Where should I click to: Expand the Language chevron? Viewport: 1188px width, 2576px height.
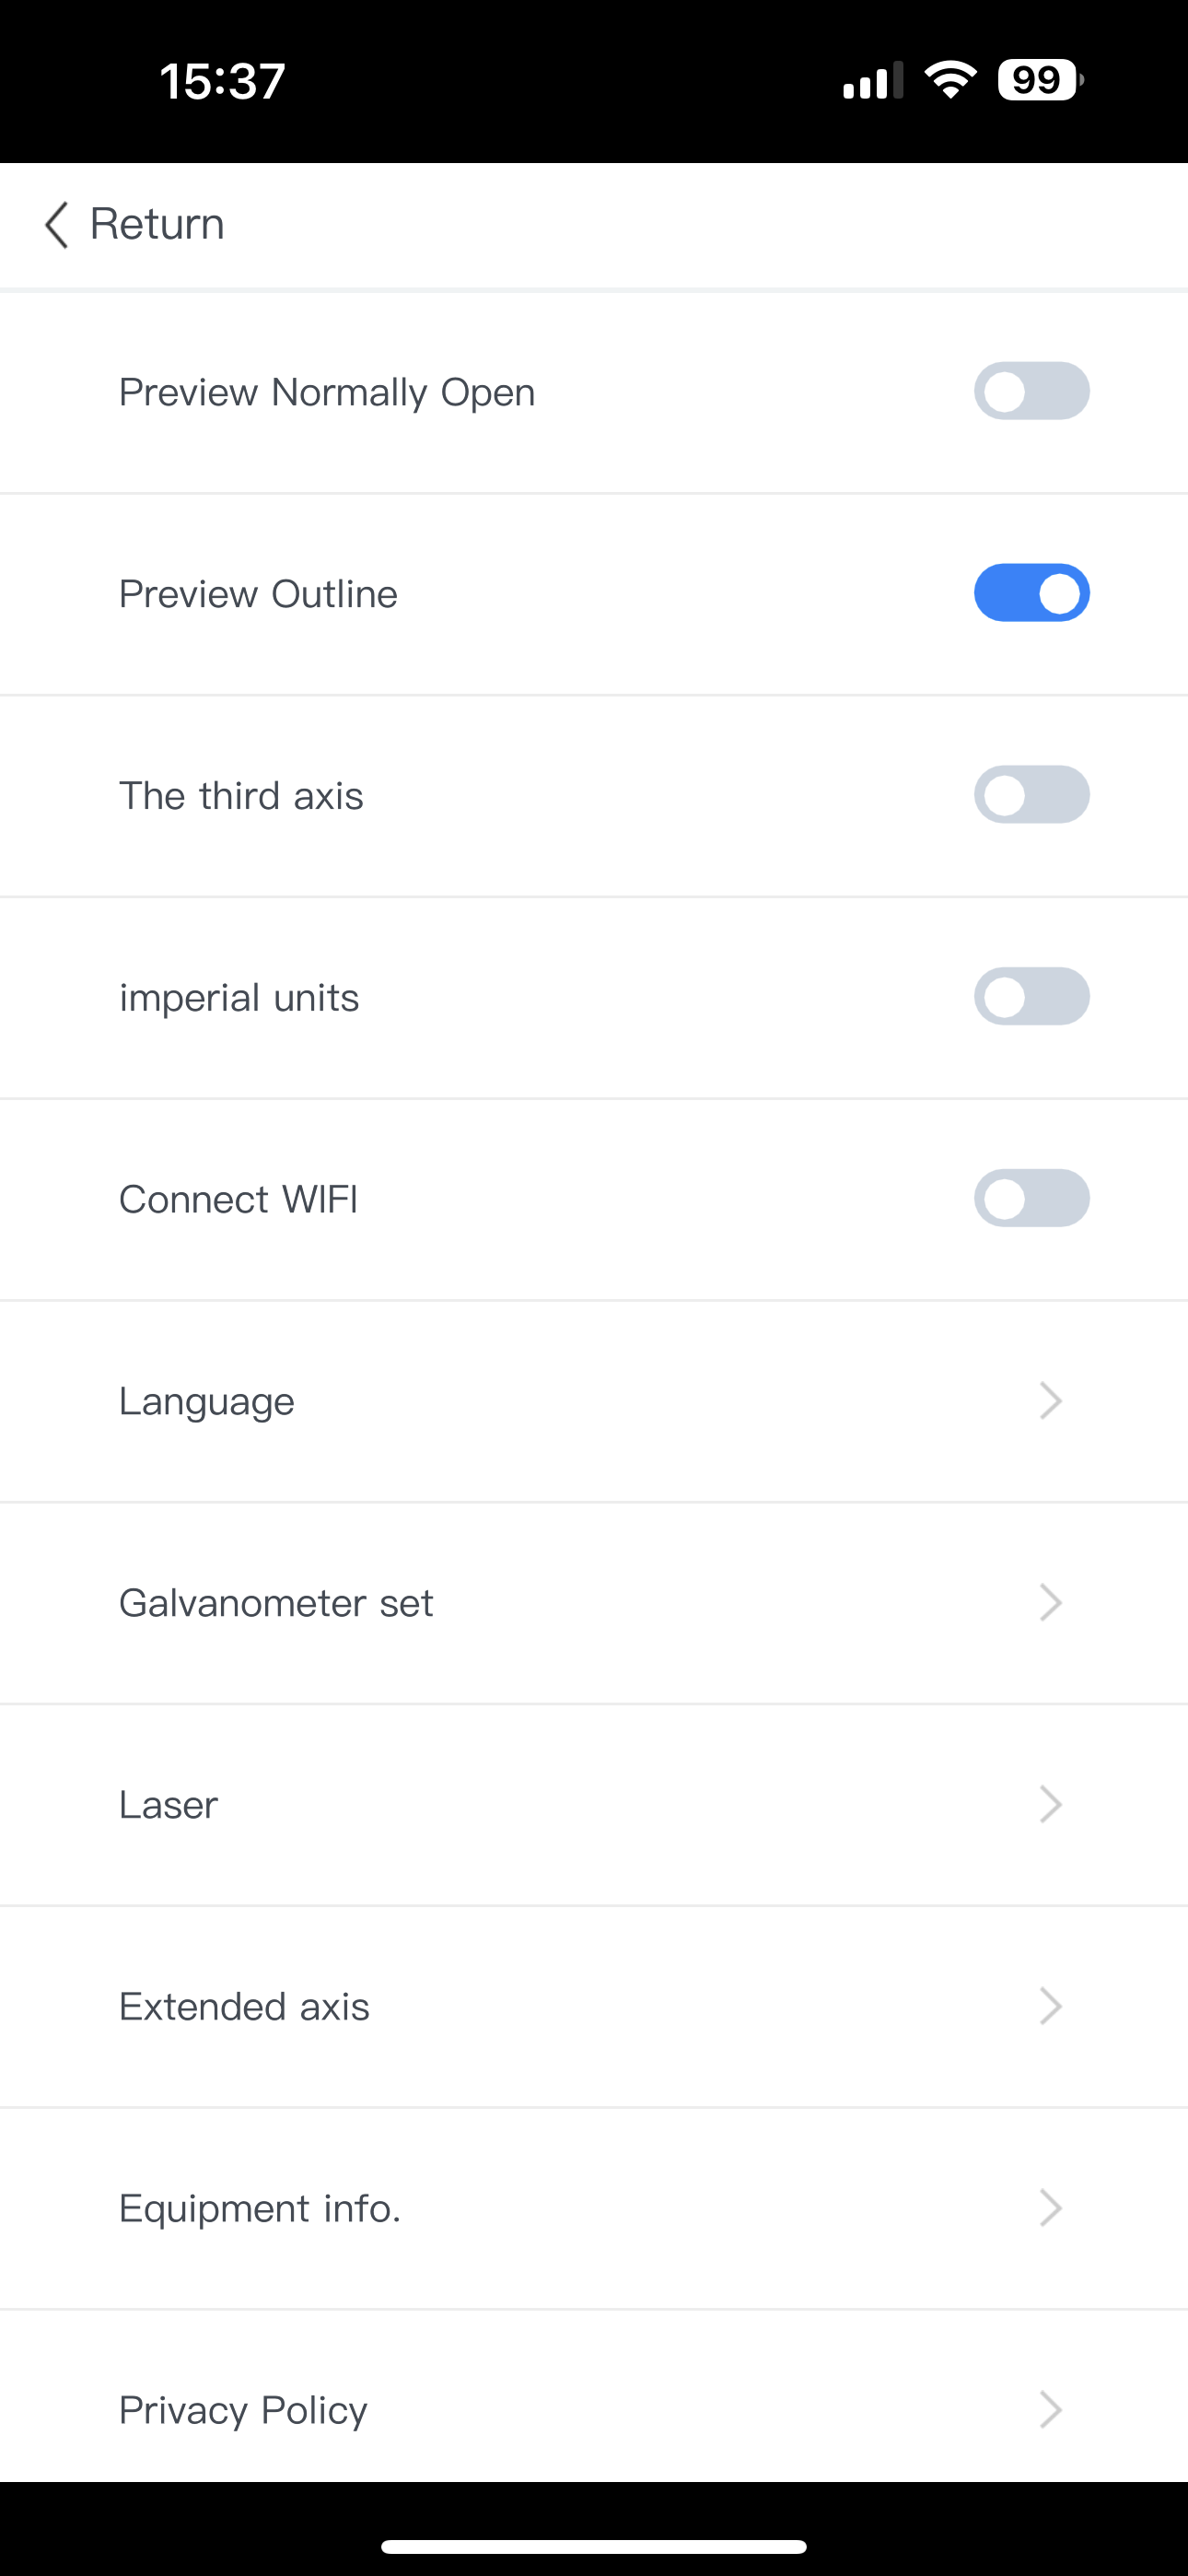pyautogui.click(x=1050, y=1401)
